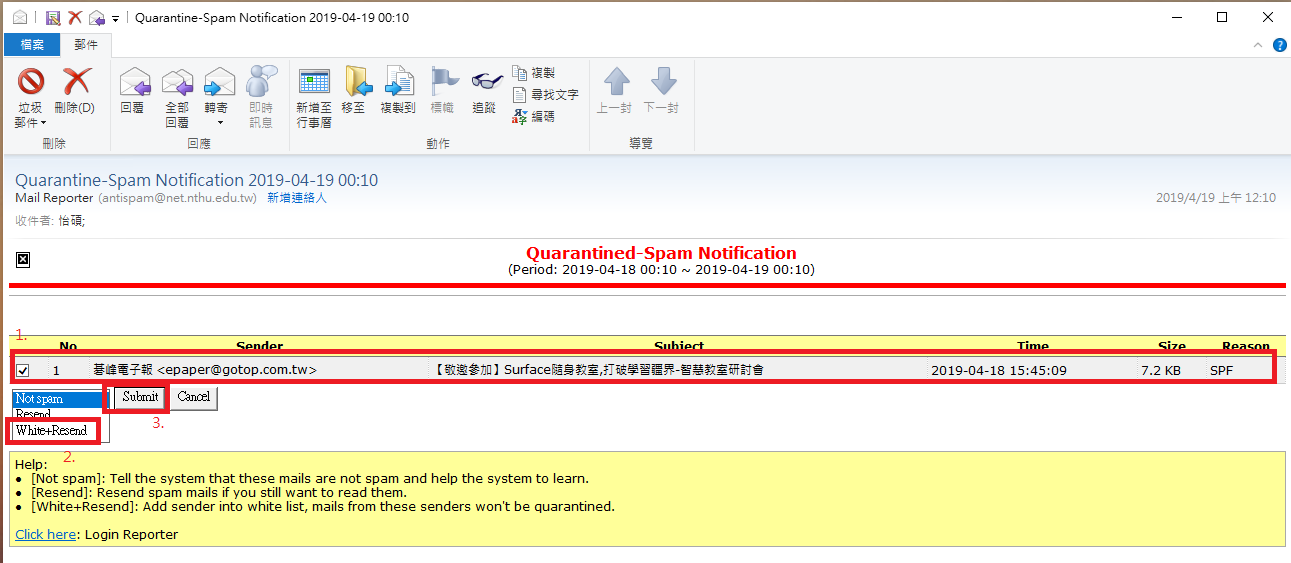Click 新增連絡人 add contact link

click(297, 198)
